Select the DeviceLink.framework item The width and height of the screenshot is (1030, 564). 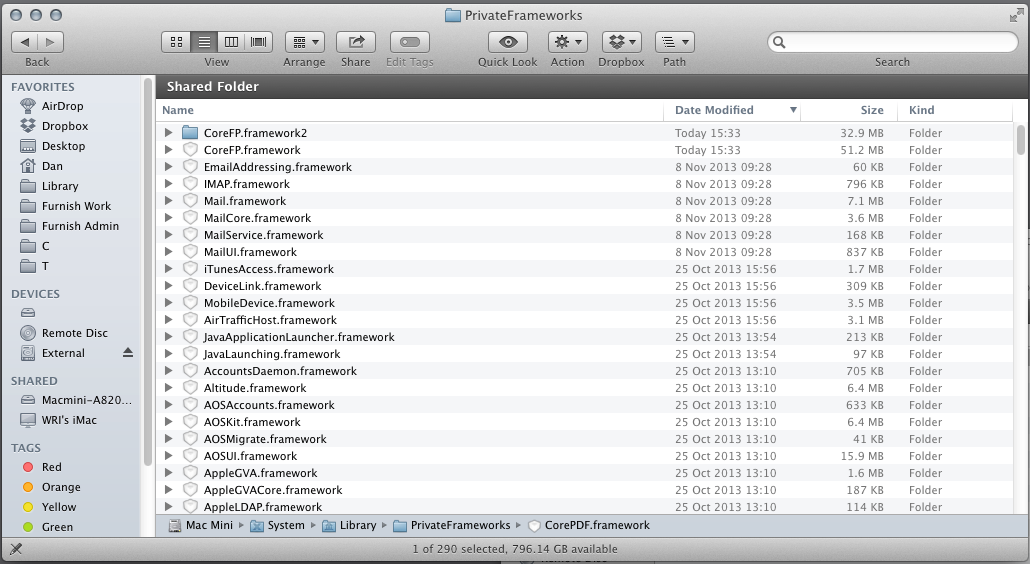(x=585, y=286)
